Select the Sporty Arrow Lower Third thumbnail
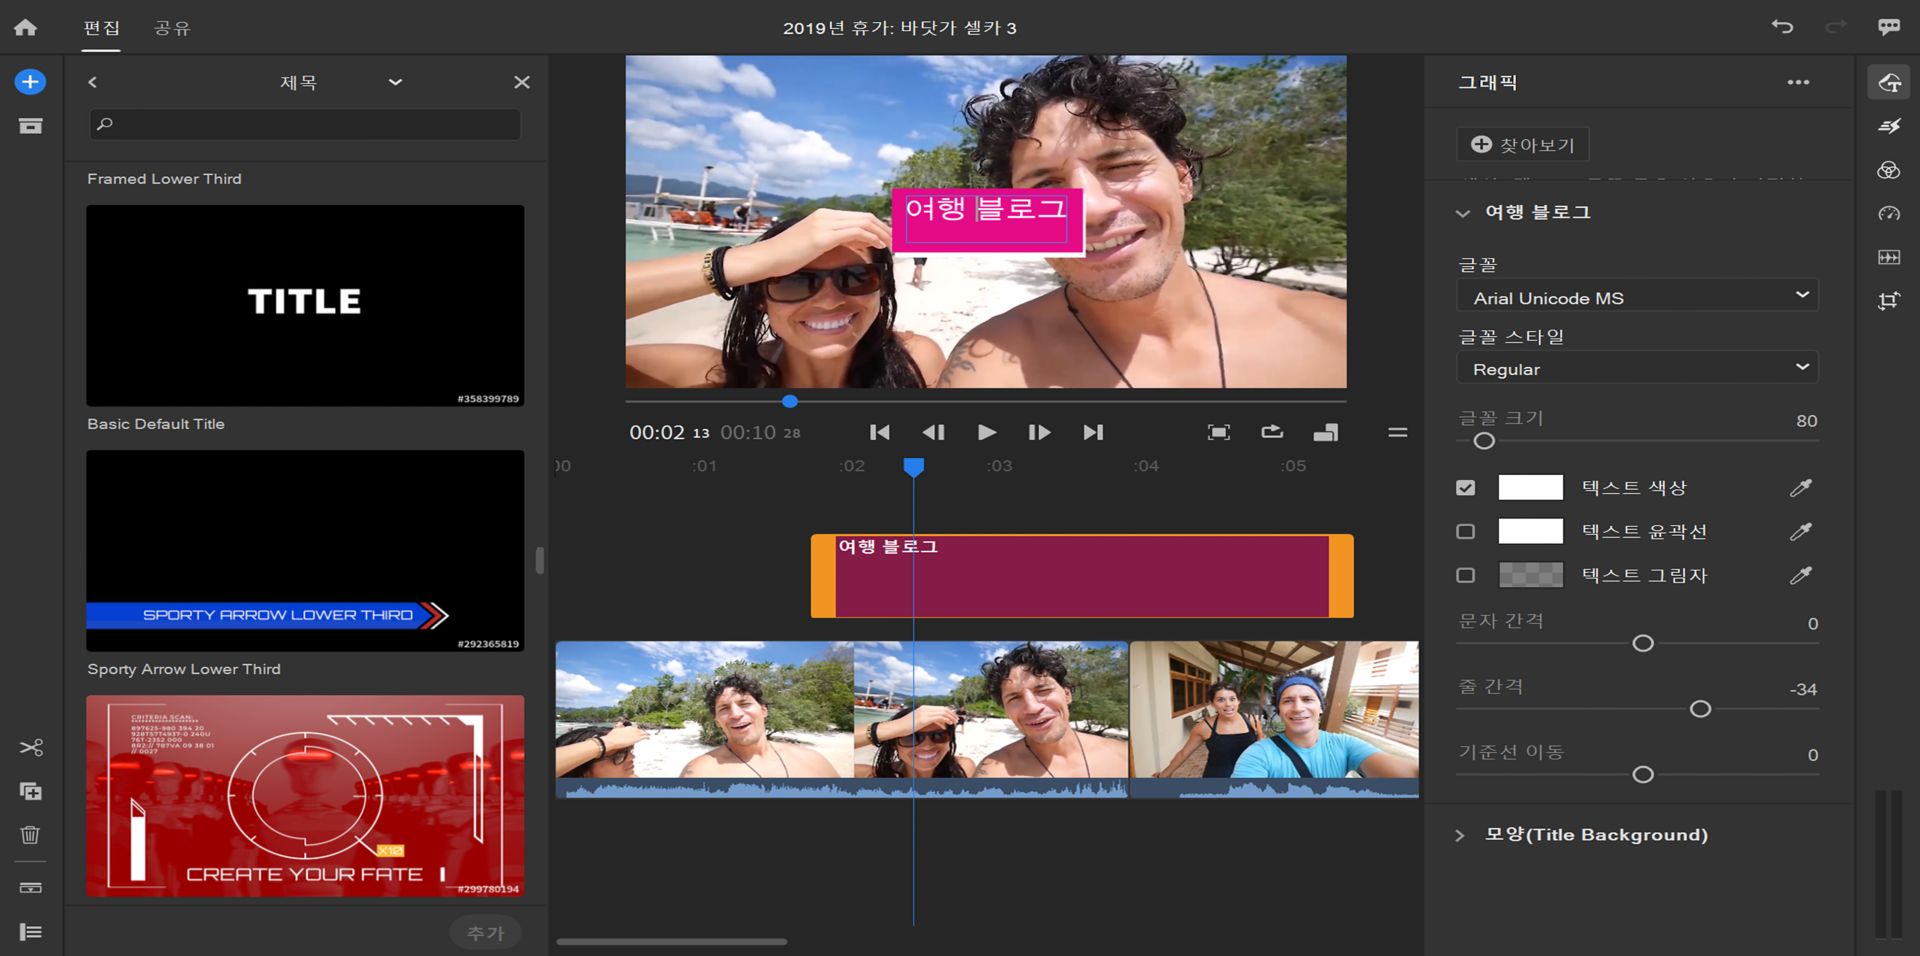1920x956 pixels. (x=305, y=551)
